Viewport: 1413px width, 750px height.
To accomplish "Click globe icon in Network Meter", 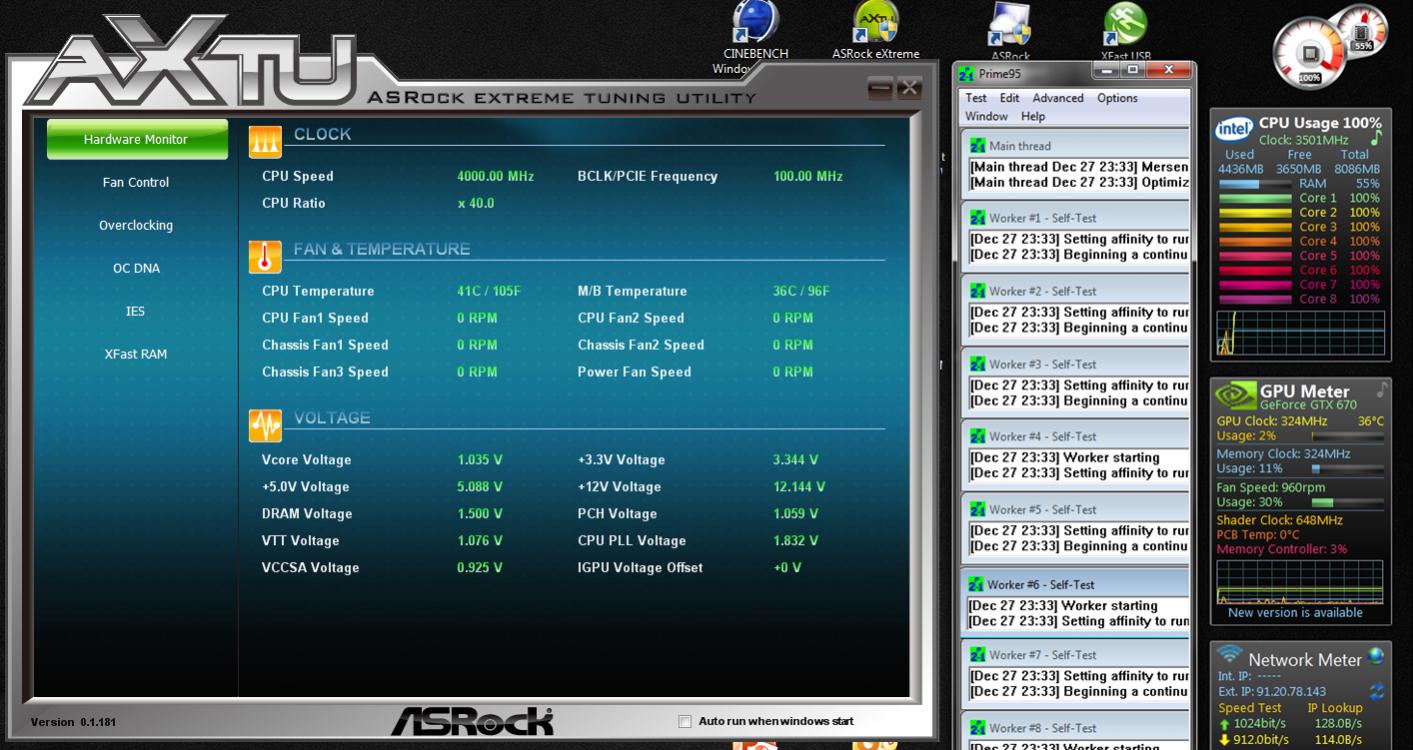I will click(x=1377, y=655).
